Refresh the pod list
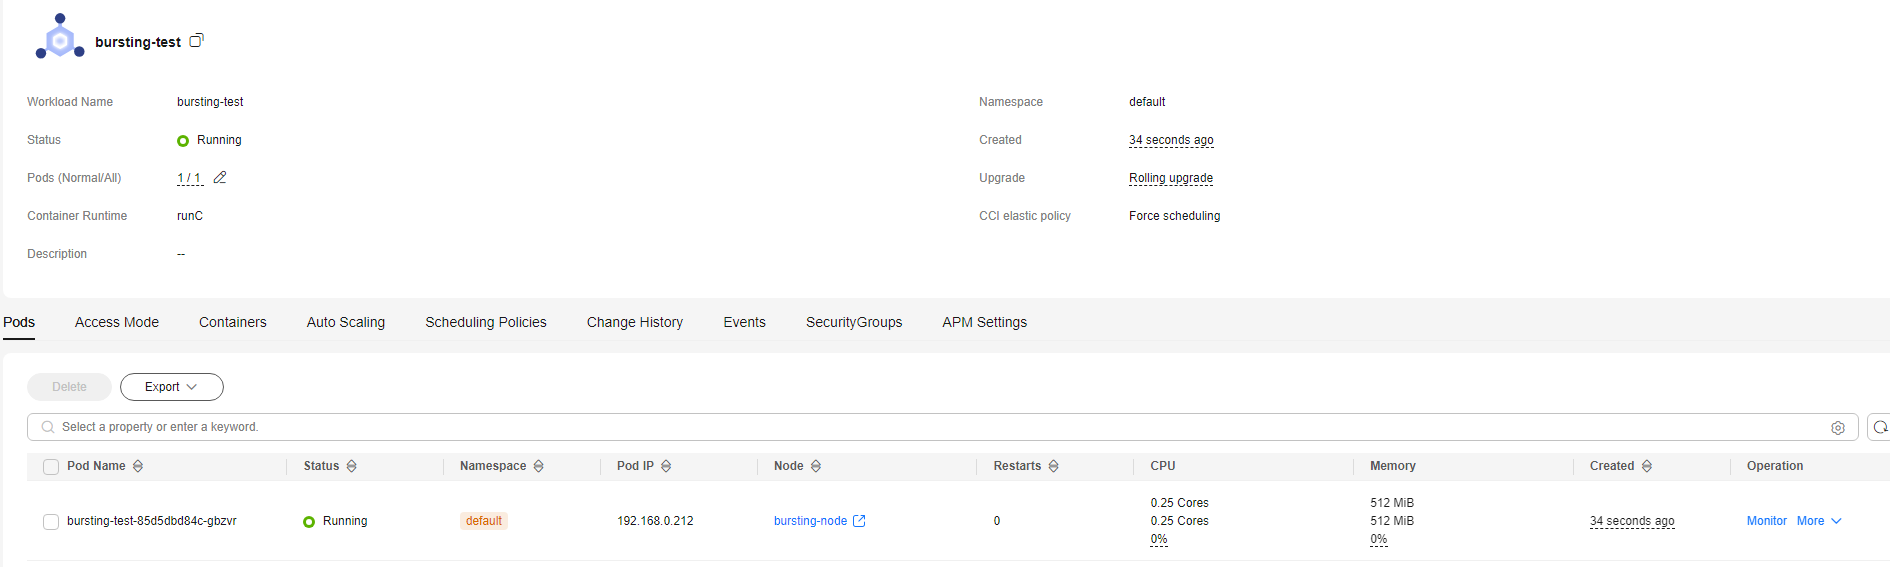 pyautogui.click(x=1880, y=427)
